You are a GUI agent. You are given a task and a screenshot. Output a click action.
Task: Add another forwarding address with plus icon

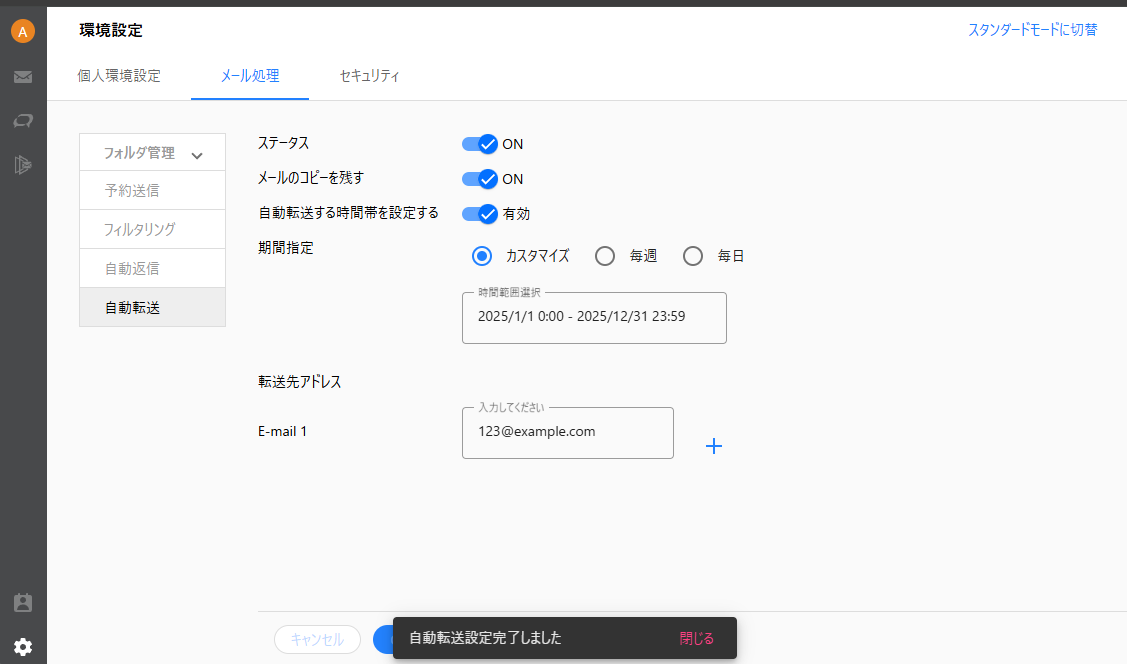pyautogui.click(x=714, y=446)
